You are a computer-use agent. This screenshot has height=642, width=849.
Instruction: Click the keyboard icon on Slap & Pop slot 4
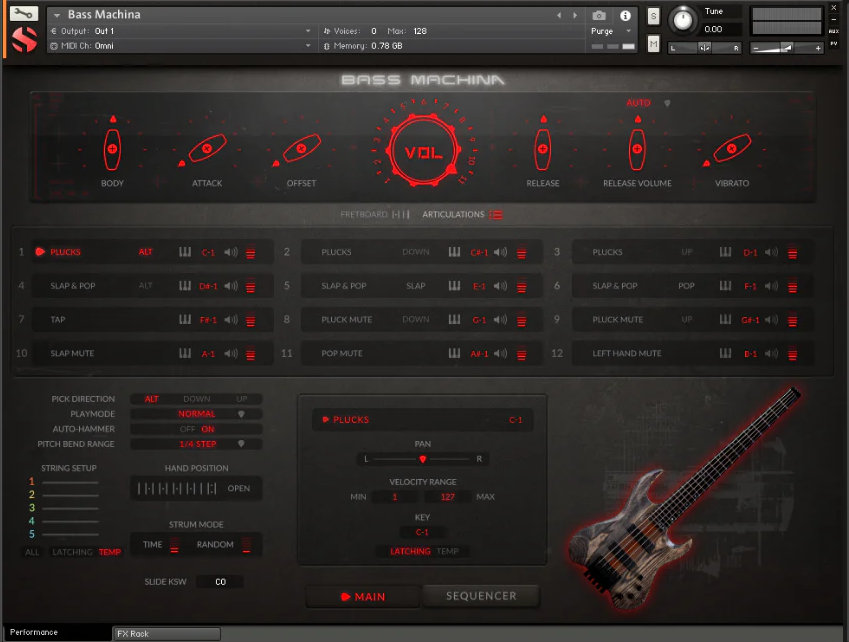point(185,286)
